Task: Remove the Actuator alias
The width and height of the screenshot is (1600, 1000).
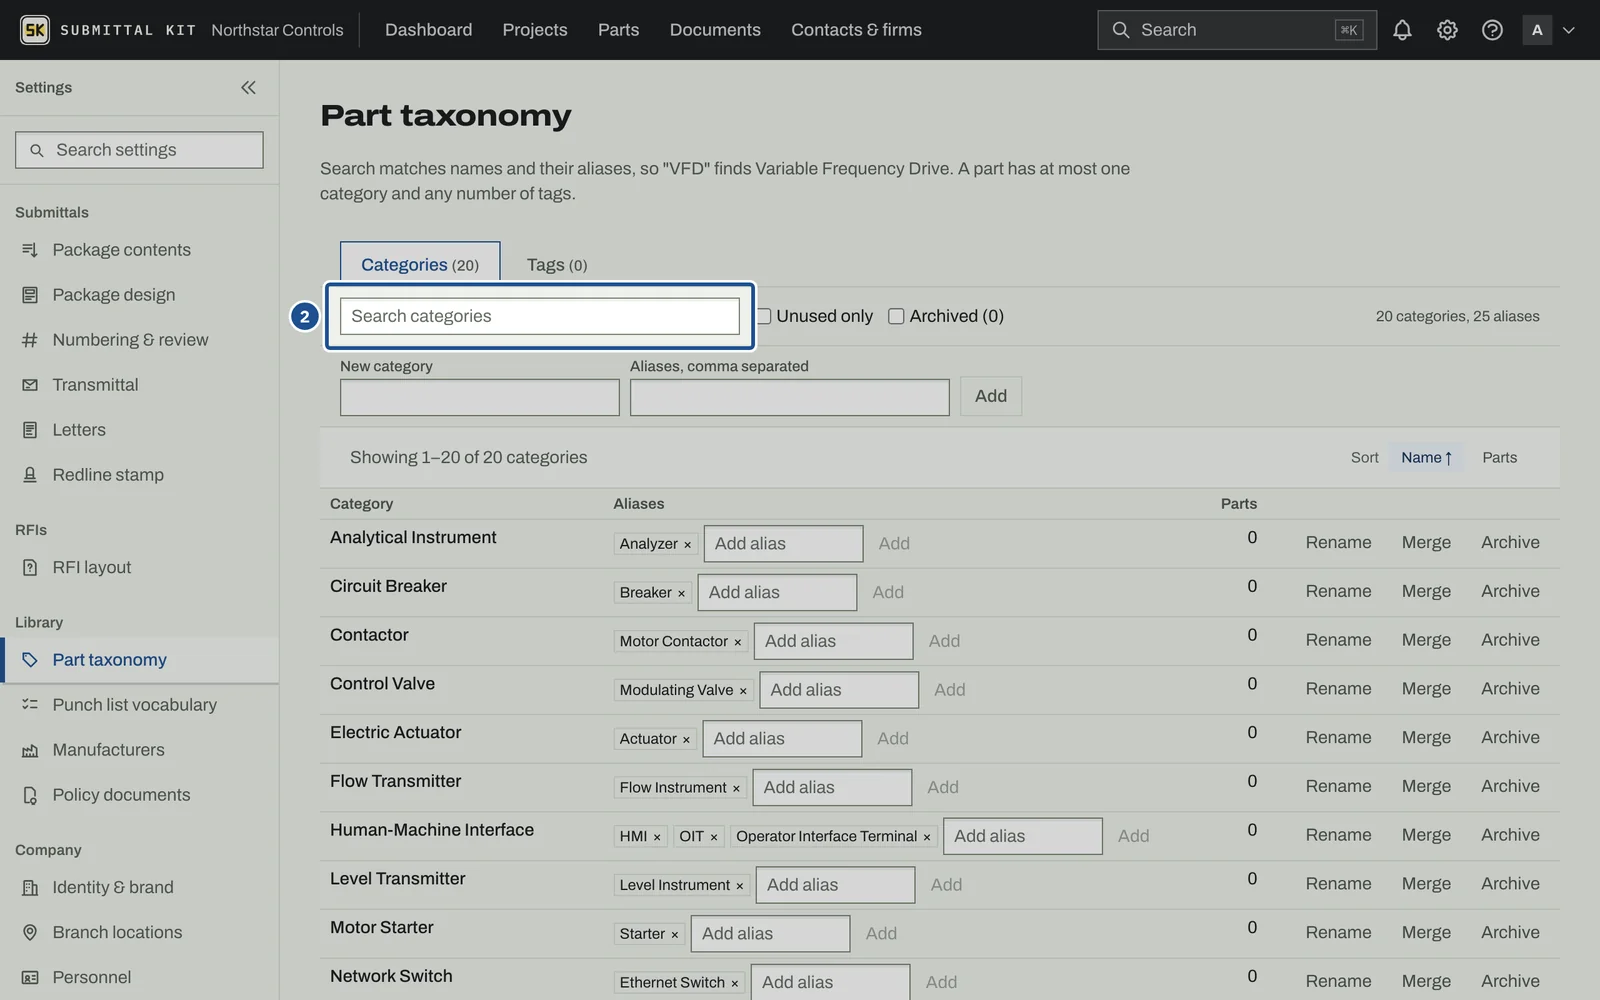Action: pyautogui.click(x=686, y=740)
